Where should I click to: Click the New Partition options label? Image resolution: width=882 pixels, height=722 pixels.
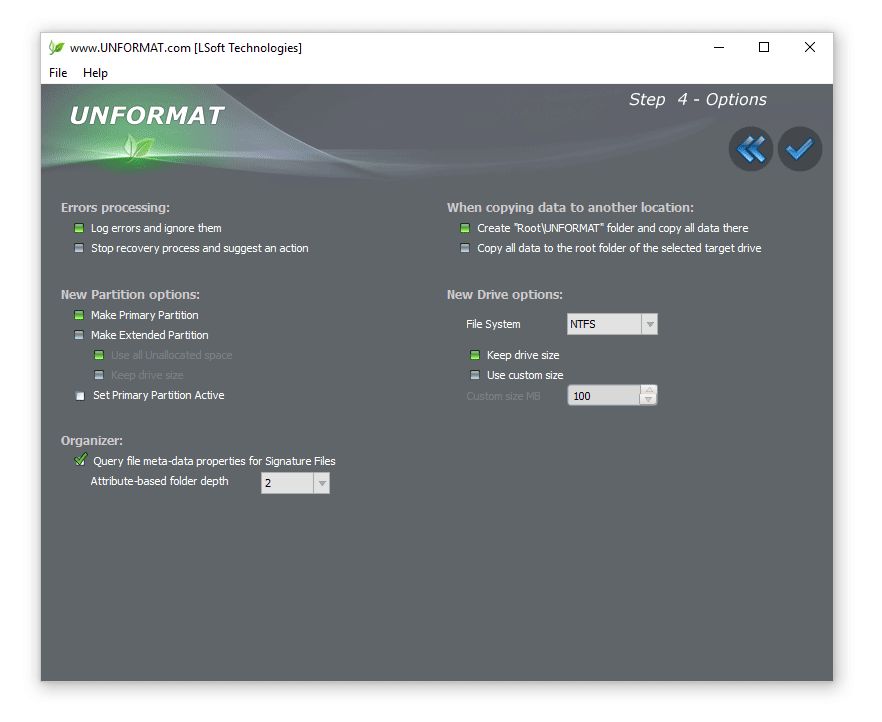[x=130, y=295]
